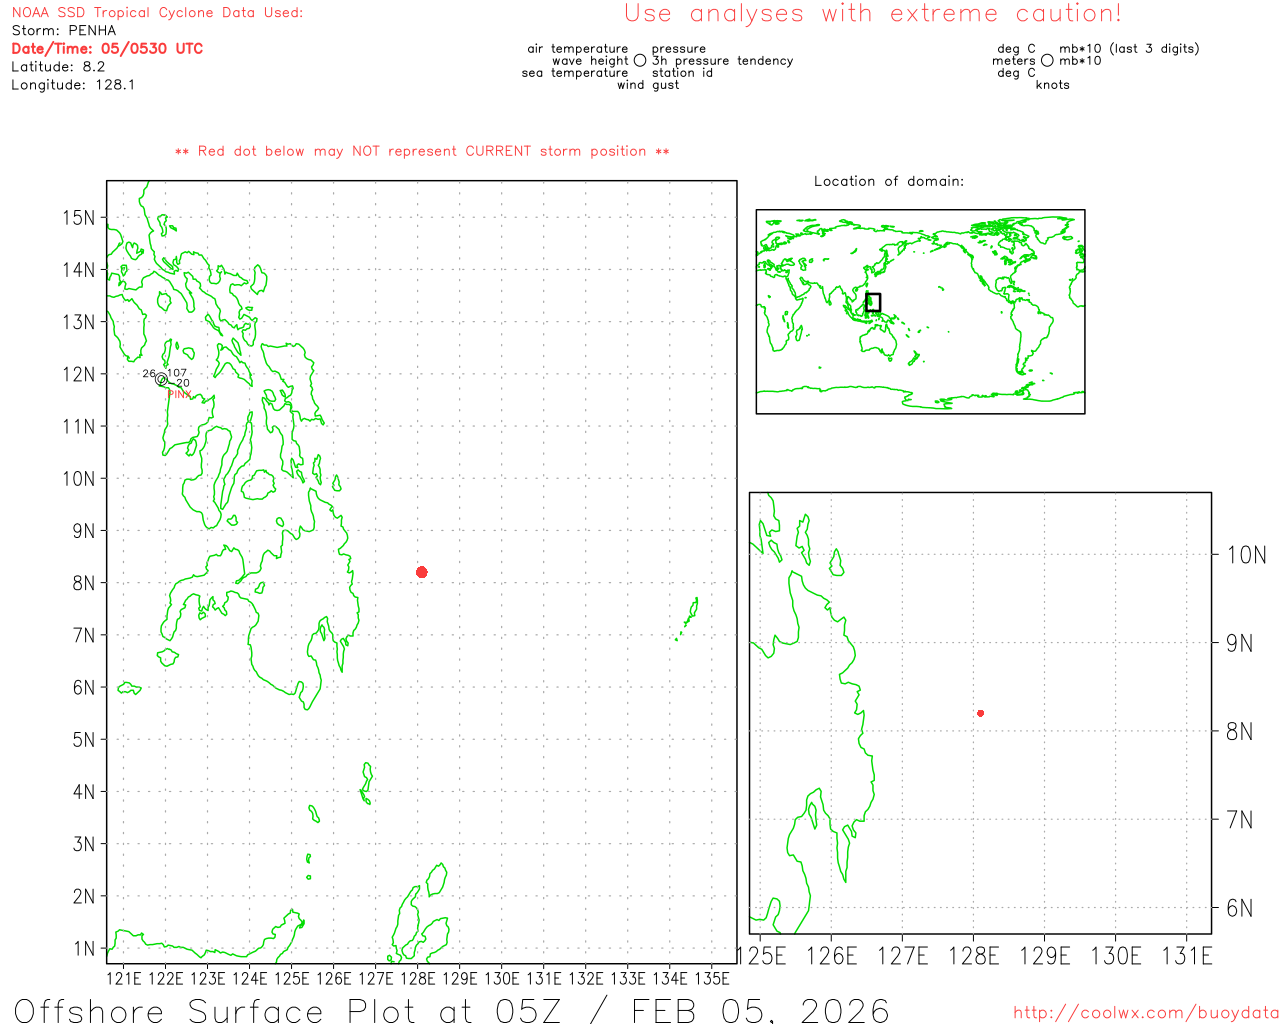
Task: Click the 'Use analyses with extreme caution!' heading
Action: (872, 14)
